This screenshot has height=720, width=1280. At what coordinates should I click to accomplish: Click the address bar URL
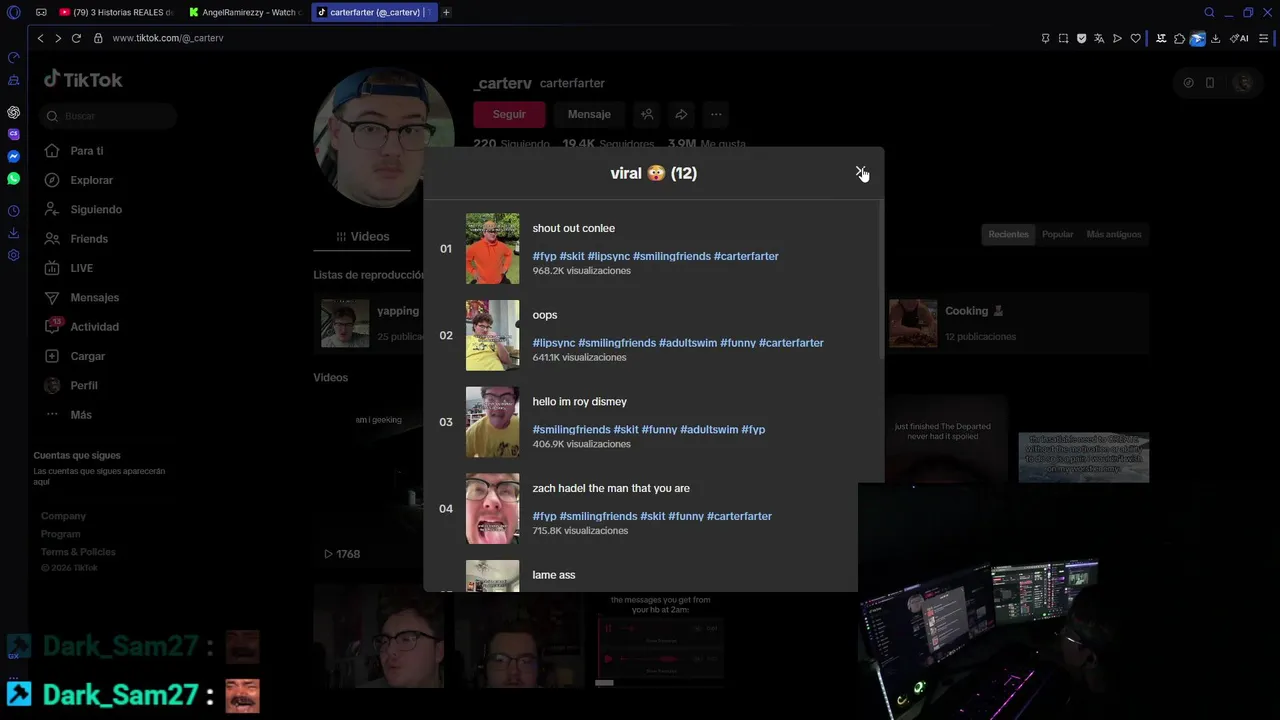(168, 38)
